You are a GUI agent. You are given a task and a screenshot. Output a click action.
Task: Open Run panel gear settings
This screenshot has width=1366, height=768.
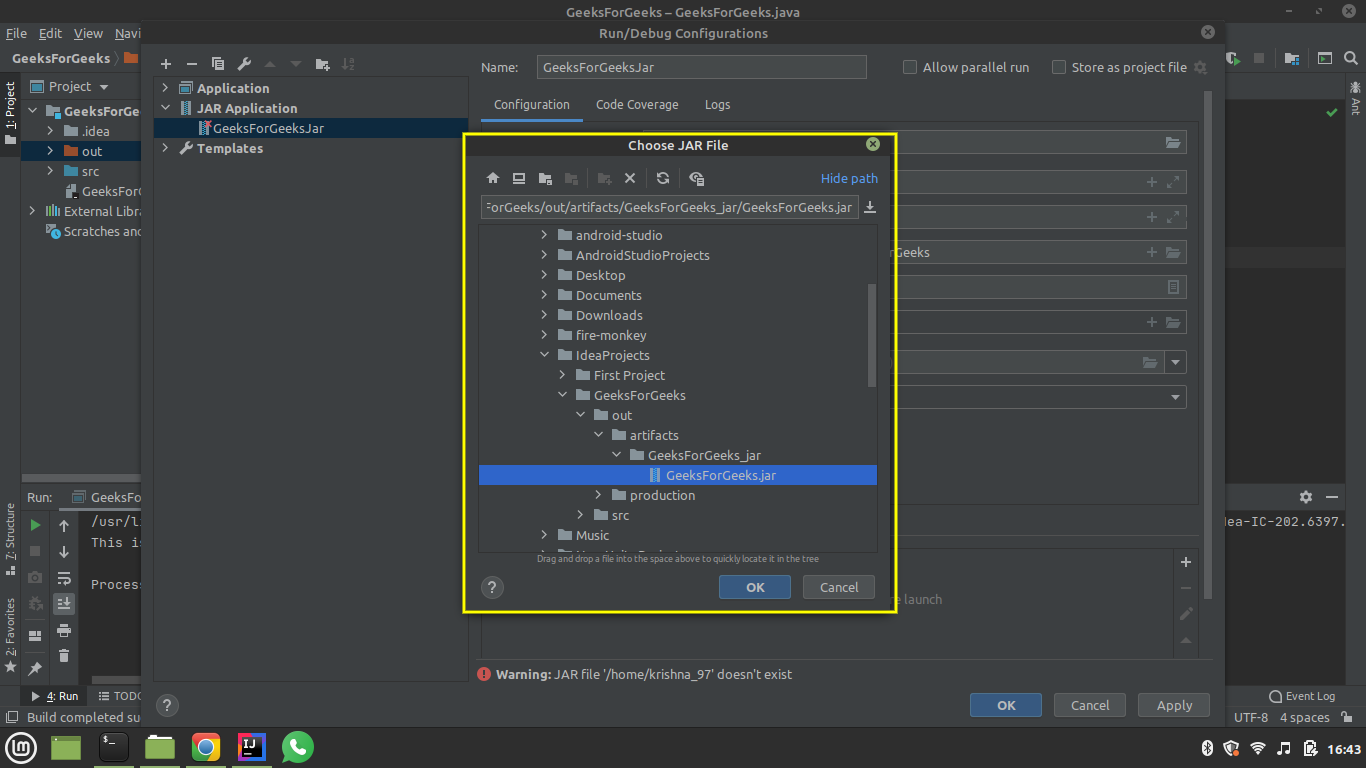click(1305, 497)
